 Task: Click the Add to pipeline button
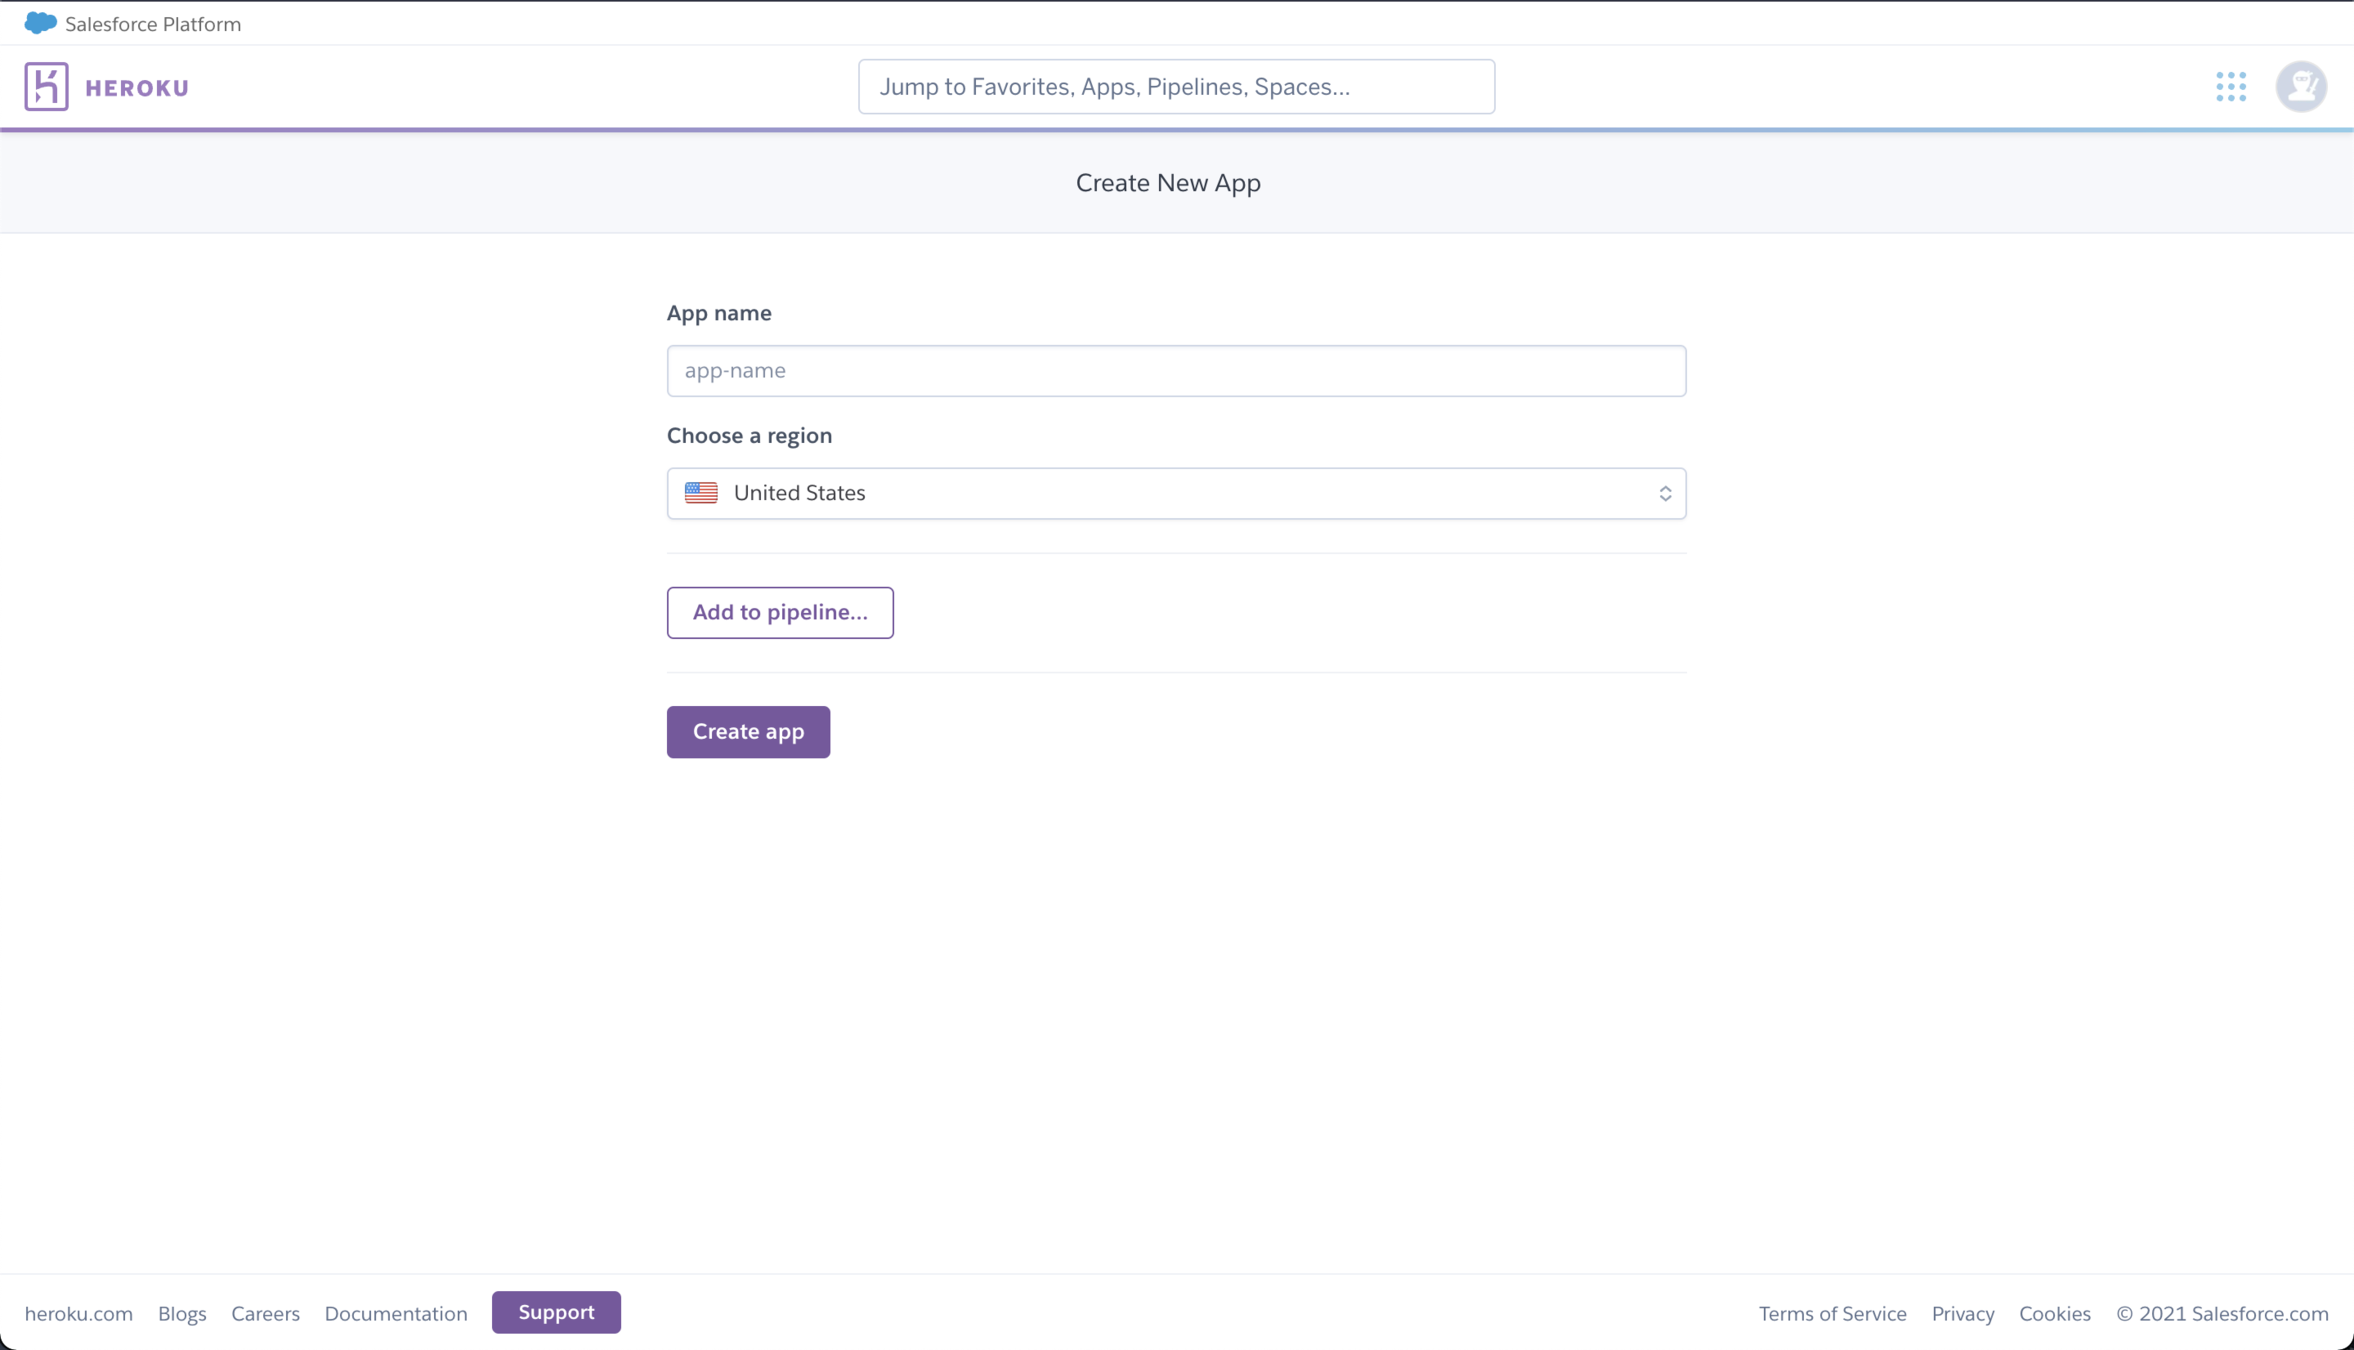click(779, 612)
